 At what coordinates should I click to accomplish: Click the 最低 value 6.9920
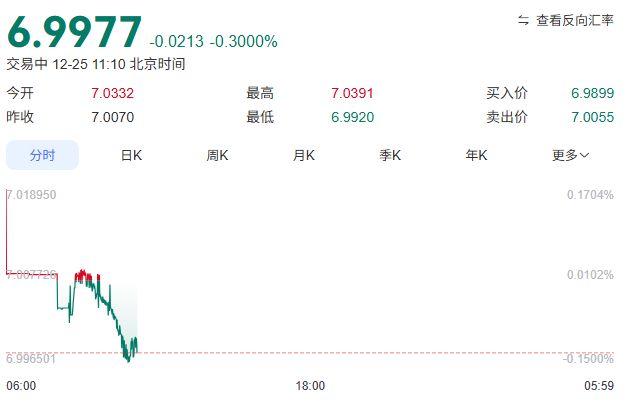[351, 117]
